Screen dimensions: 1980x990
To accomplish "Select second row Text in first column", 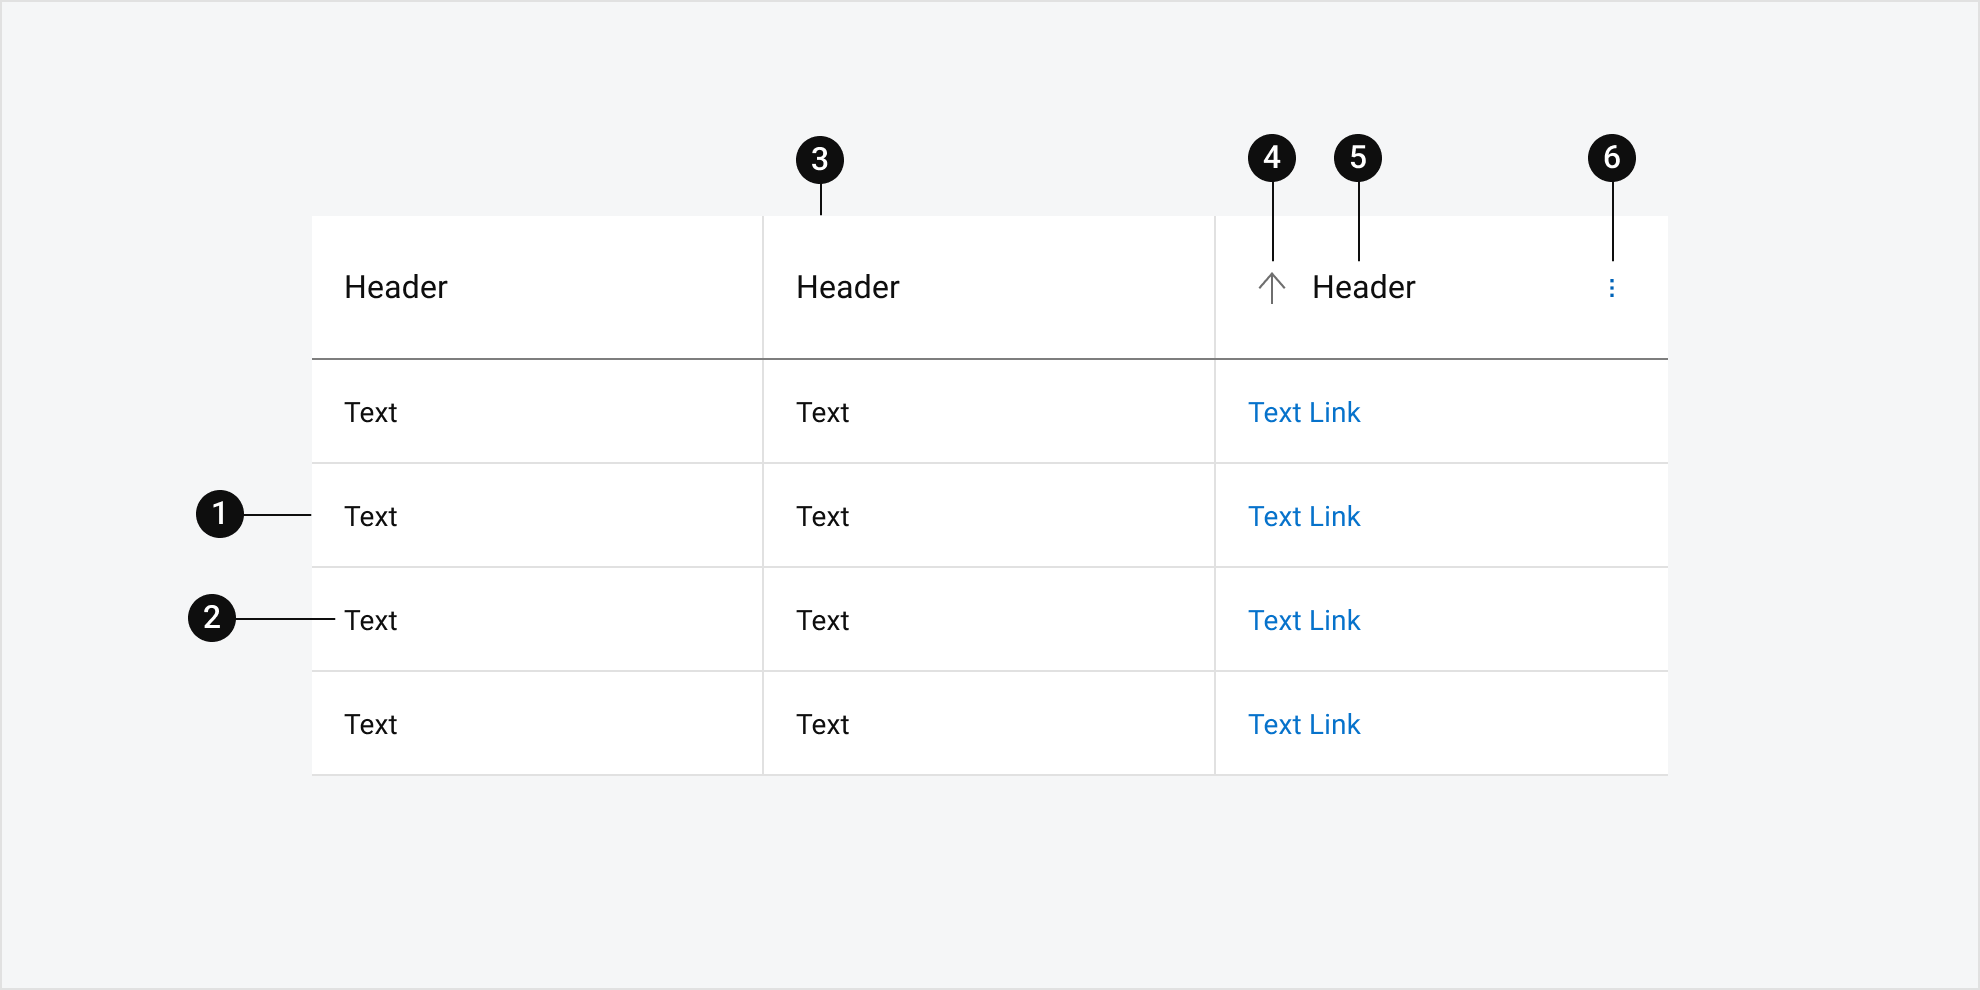I will tap(371, 516).
